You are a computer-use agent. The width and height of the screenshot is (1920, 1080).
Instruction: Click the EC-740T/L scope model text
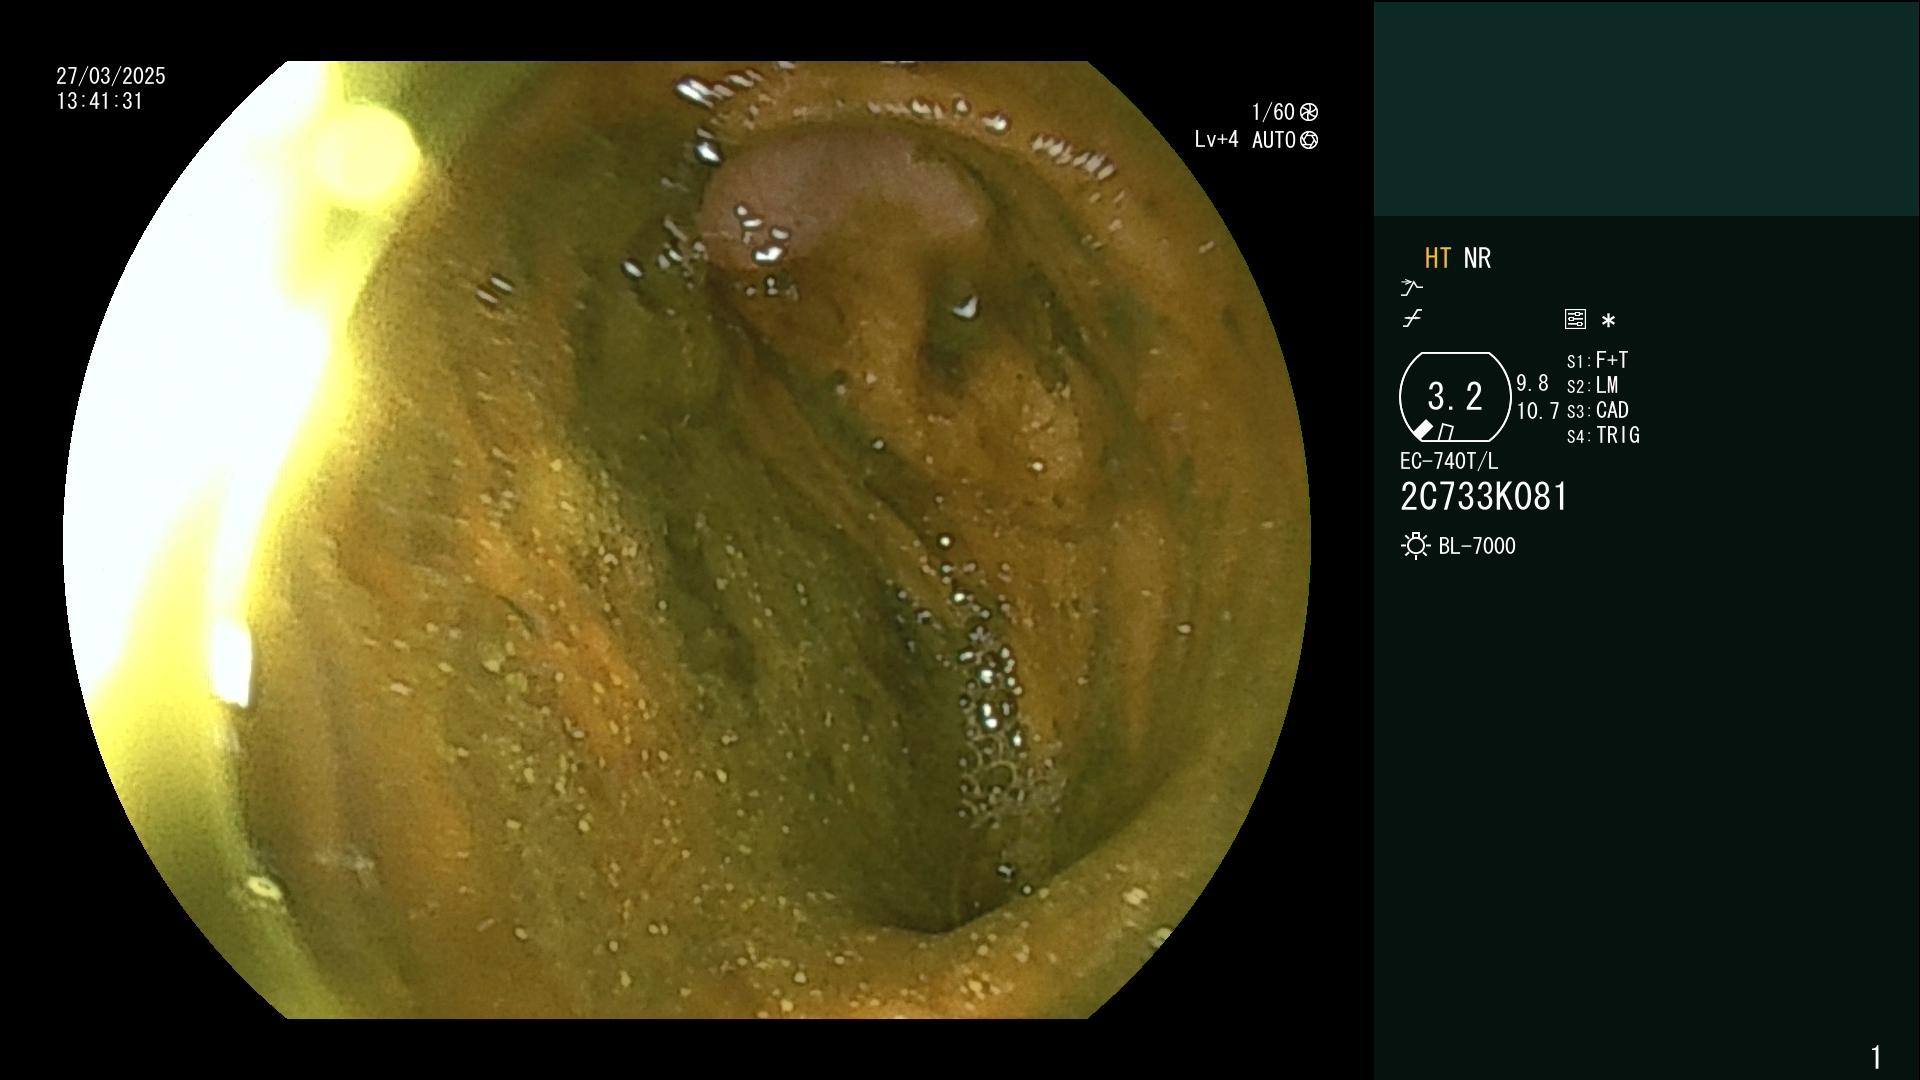coord(1449,462)
